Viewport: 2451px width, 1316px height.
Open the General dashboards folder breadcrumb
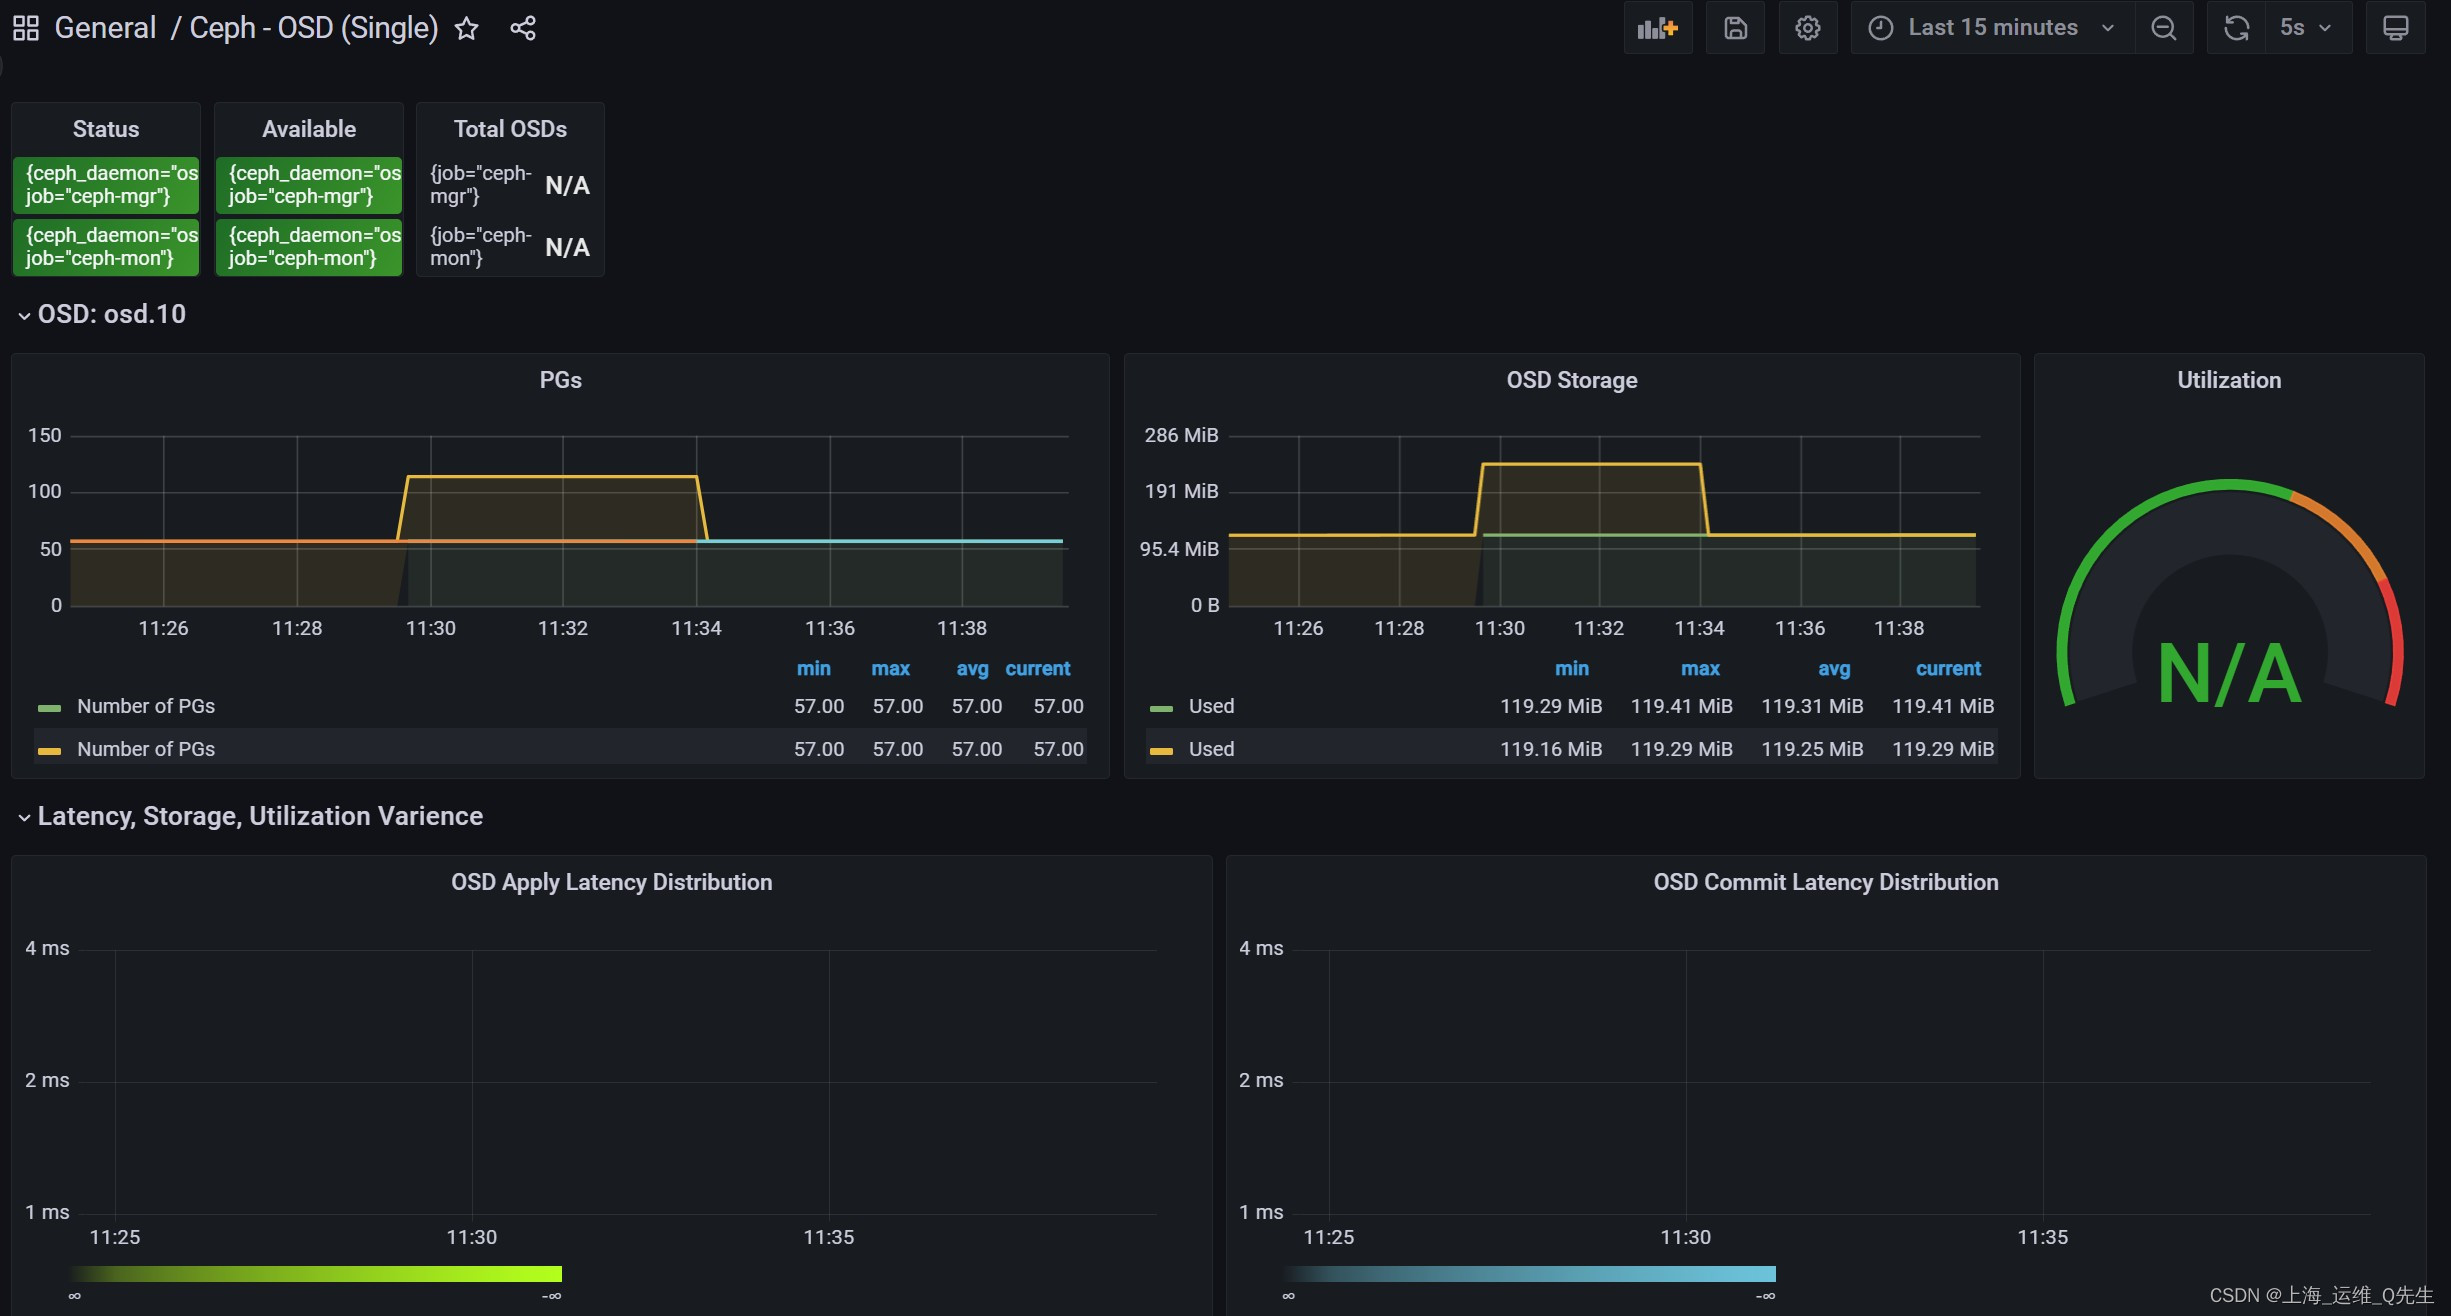point(105,27)
